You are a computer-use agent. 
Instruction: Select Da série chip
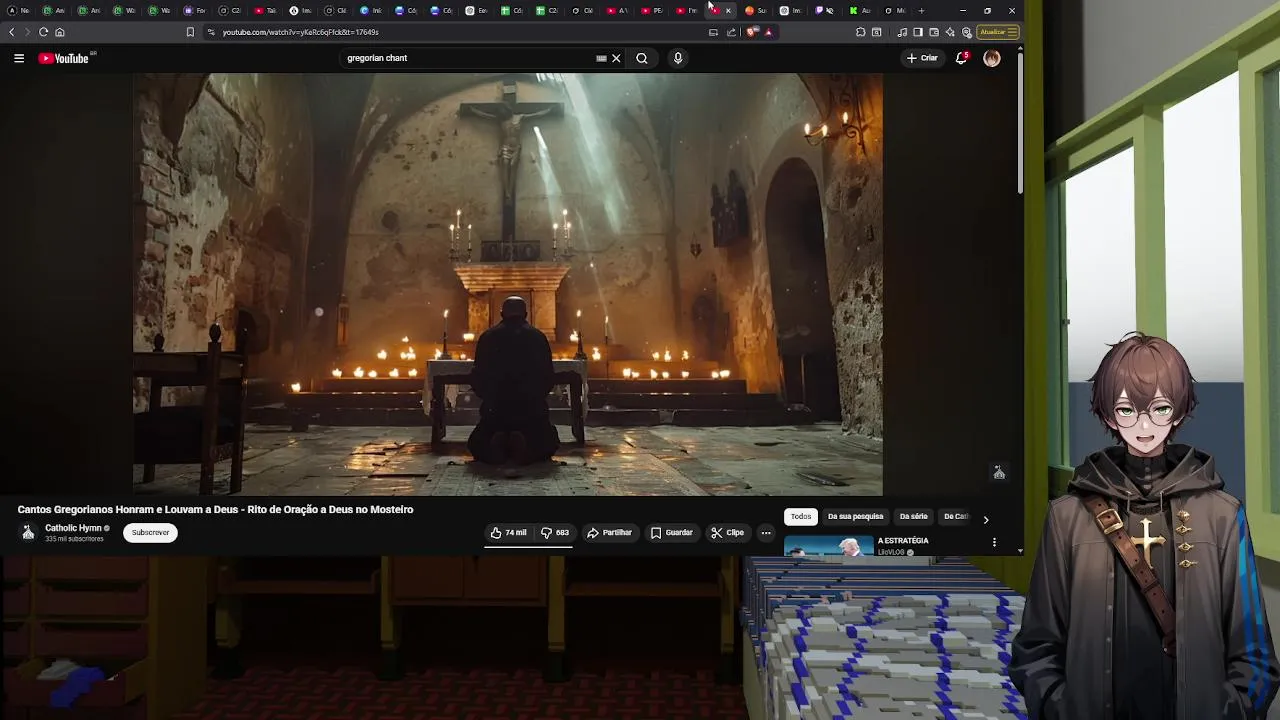(914, 517)
